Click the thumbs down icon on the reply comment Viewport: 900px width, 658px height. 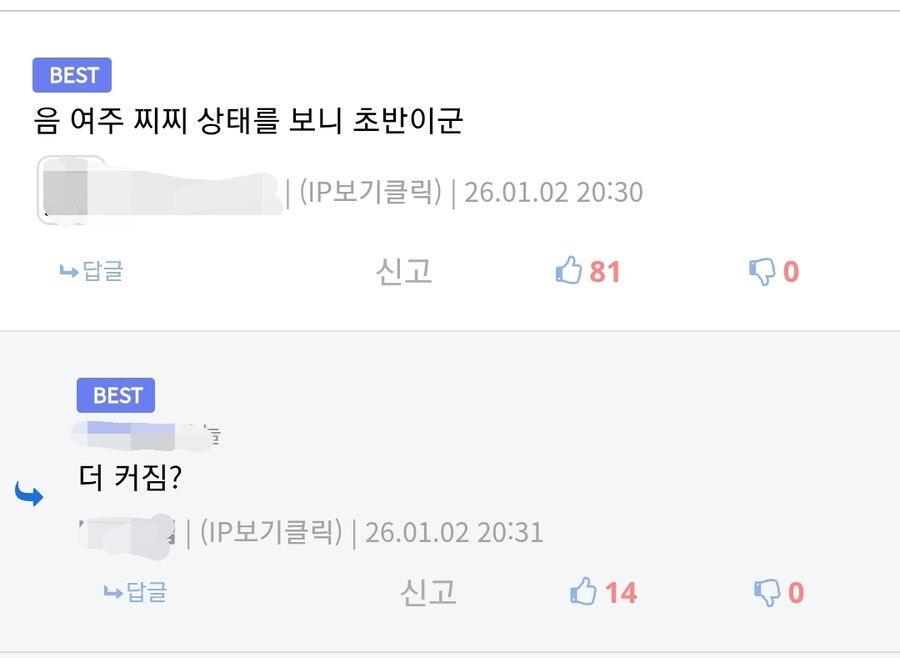tap(765, 591)
